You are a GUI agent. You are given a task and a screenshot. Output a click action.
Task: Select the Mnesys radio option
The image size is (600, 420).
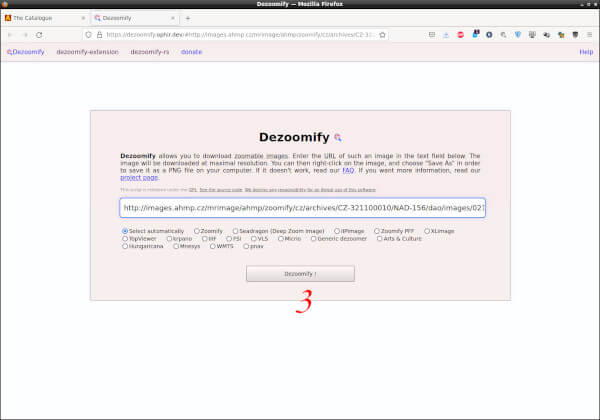tap(176, 246)
